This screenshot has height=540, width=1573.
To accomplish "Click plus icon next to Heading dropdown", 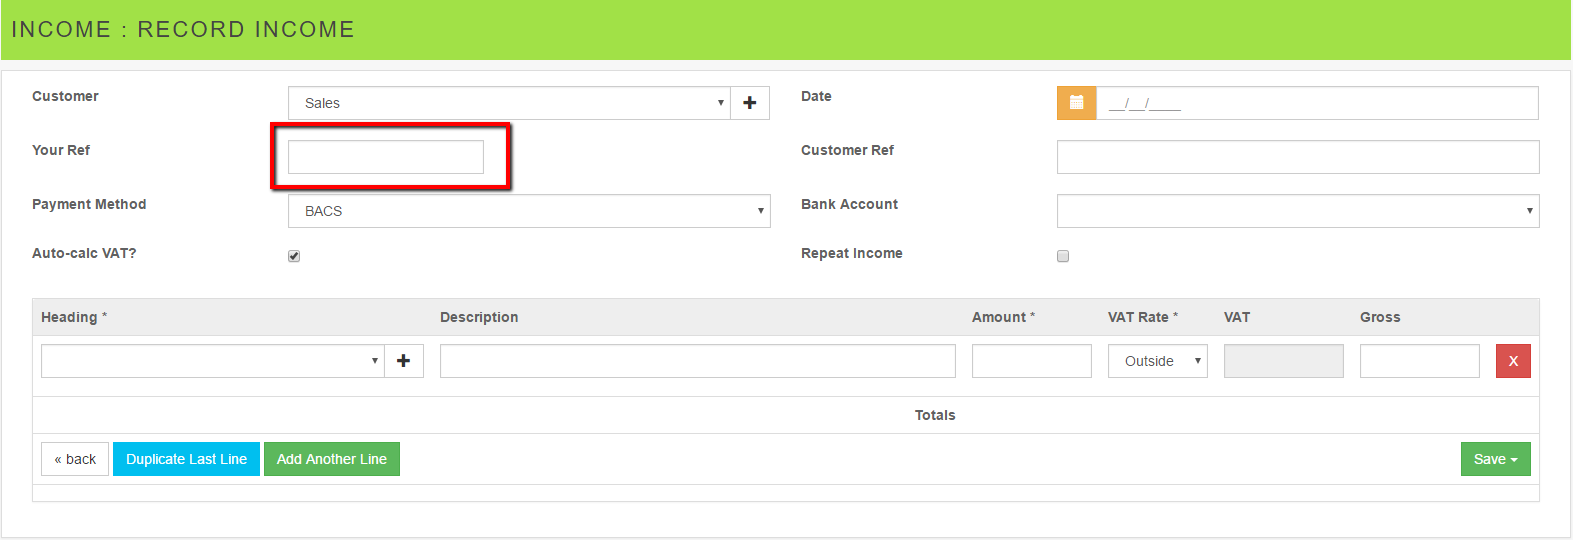I will [x=404, y=361].
